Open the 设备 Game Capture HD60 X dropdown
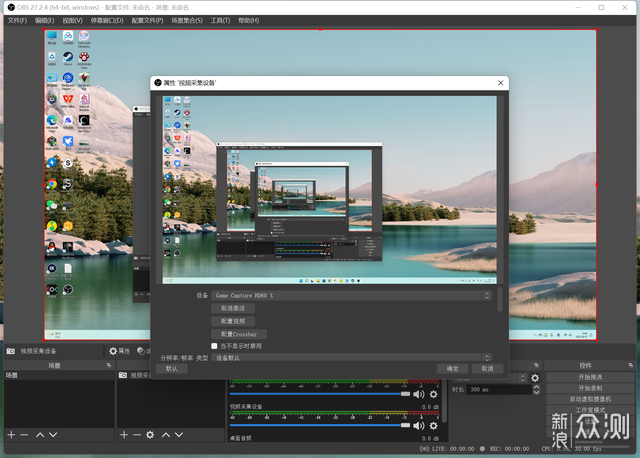Screen dimensions: 640x458 pos(351,296)
